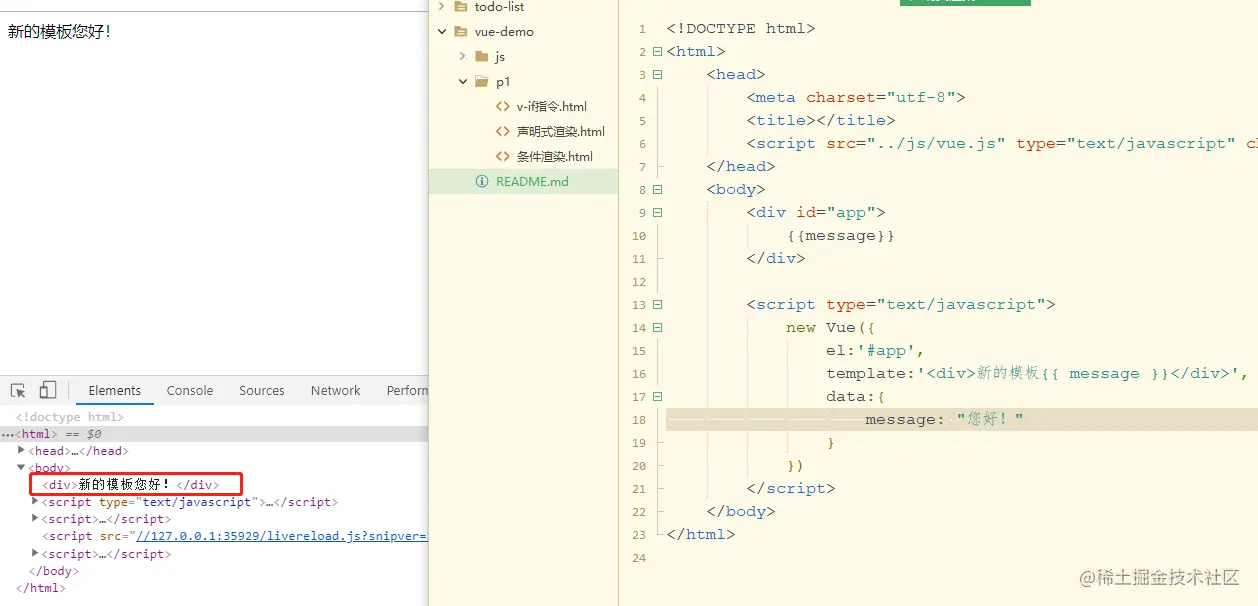
Task: Click the <title></title> code line
Action: click(821, 120)
